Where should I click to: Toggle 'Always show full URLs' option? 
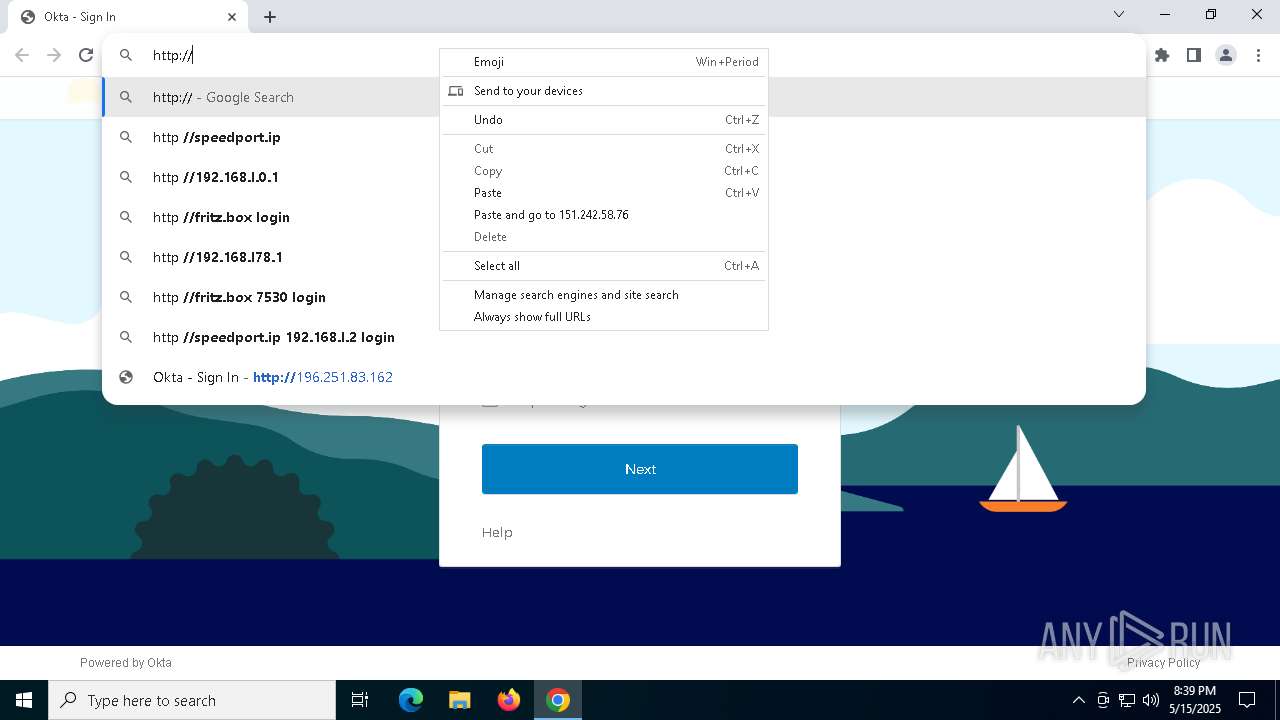(x=604, y=317)
